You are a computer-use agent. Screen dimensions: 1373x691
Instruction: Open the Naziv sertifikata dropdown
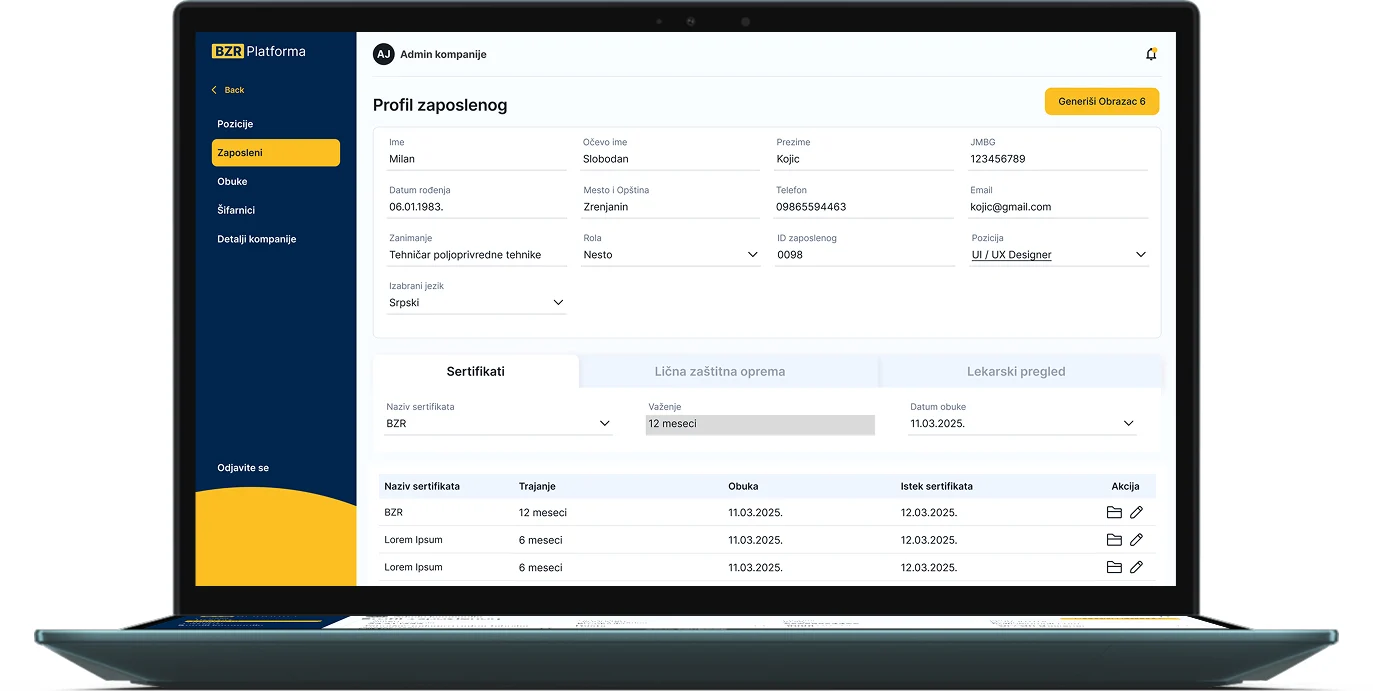pyautogui.click(x=604, y=424)
